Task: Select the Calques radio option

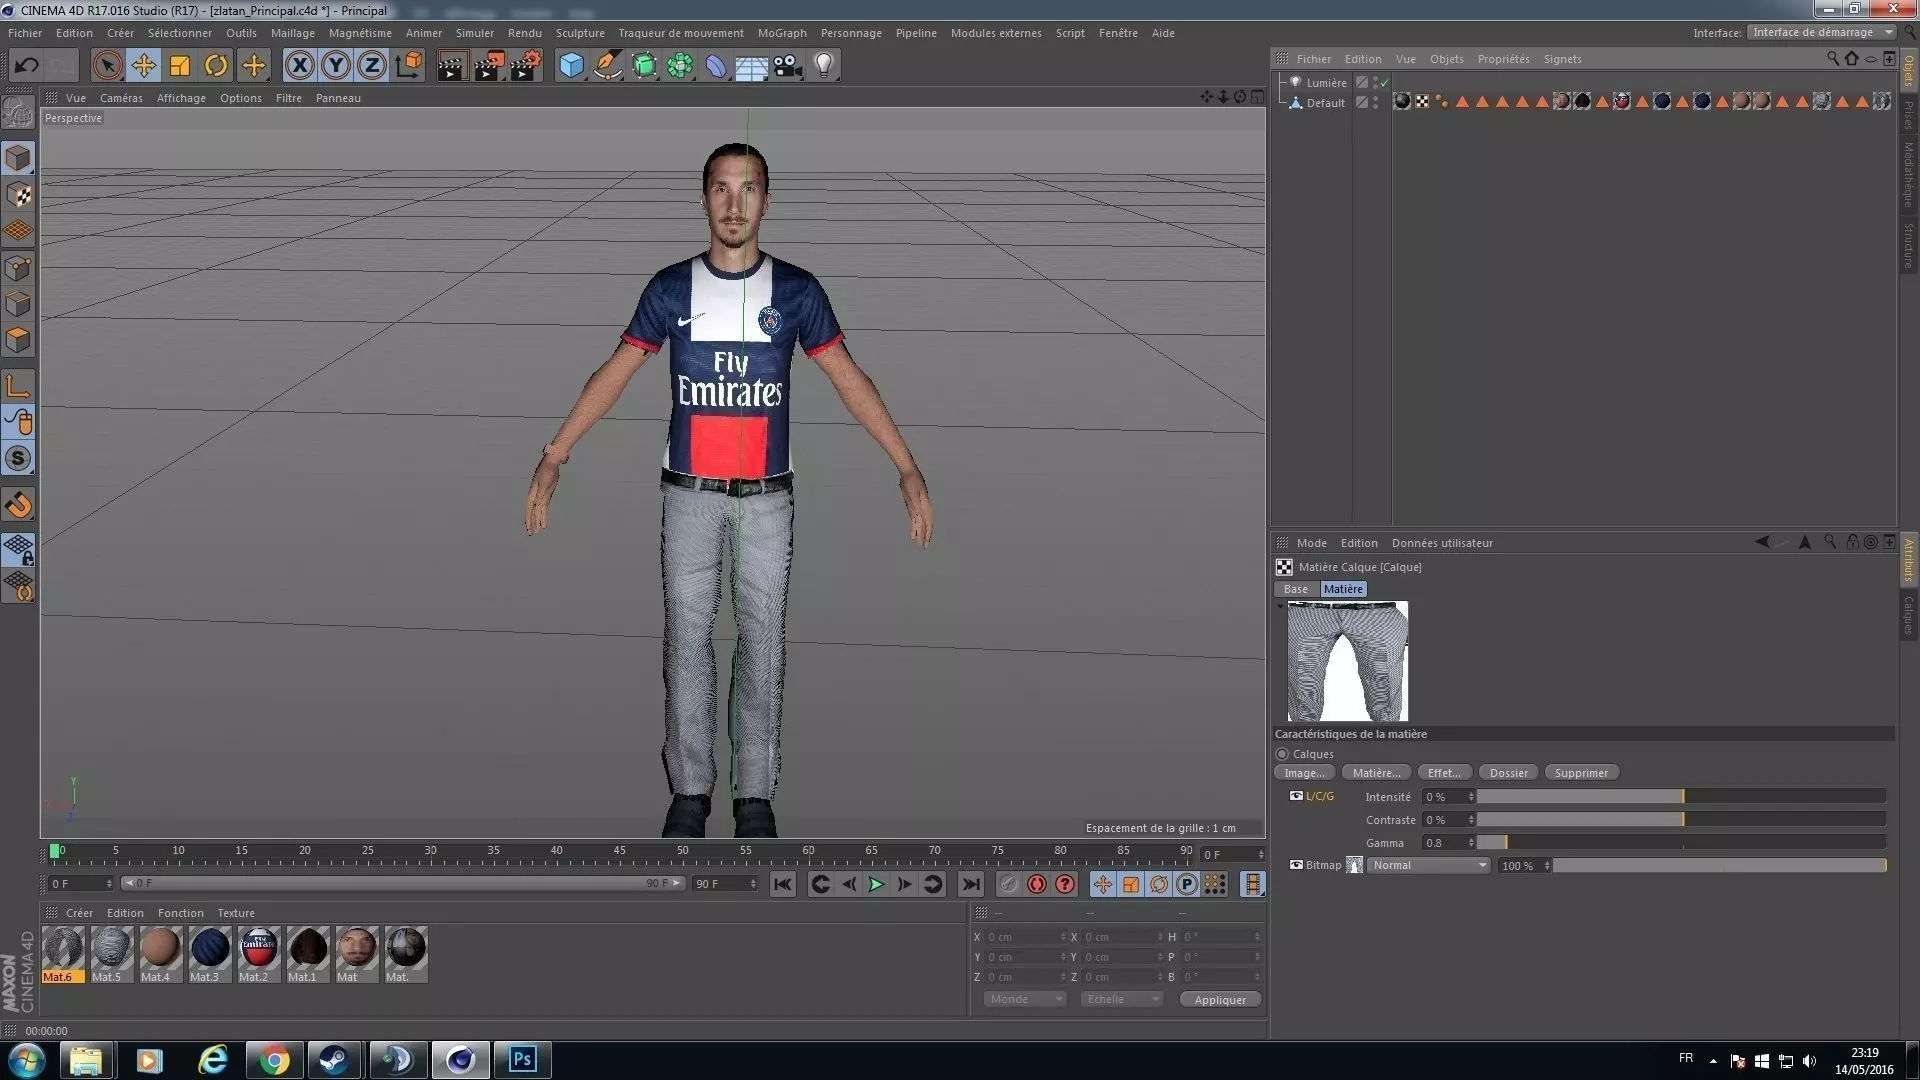Action: (x=1282, y=754)
